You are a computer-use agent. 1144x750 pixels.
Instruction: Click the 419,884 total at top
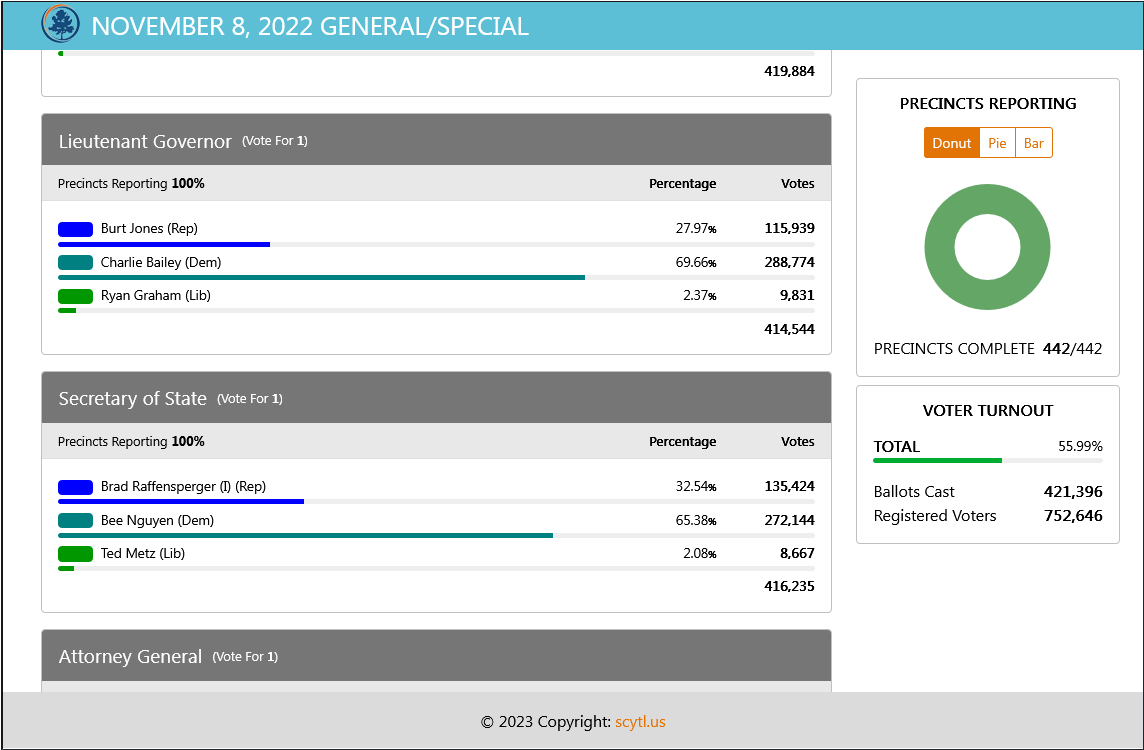[789, 71]
